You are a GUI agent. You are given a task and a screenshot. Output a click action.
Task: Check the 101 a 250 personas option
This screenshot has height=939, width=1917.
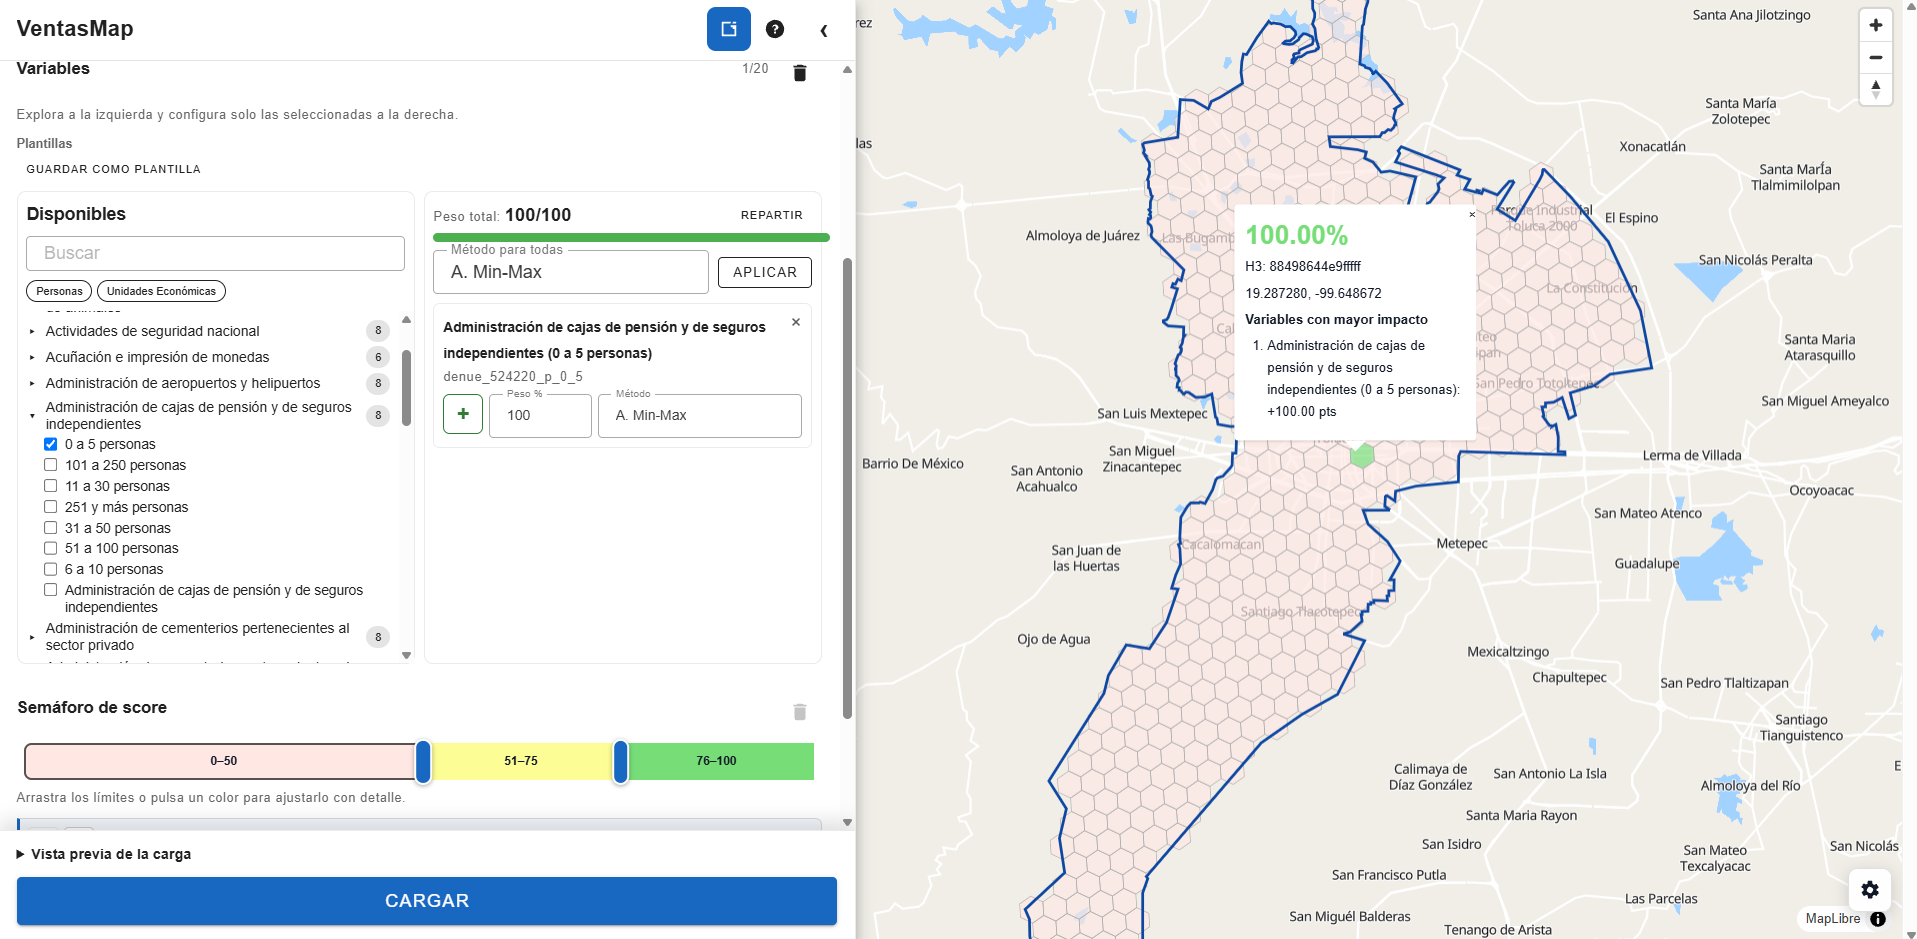(x=51, y=465)
